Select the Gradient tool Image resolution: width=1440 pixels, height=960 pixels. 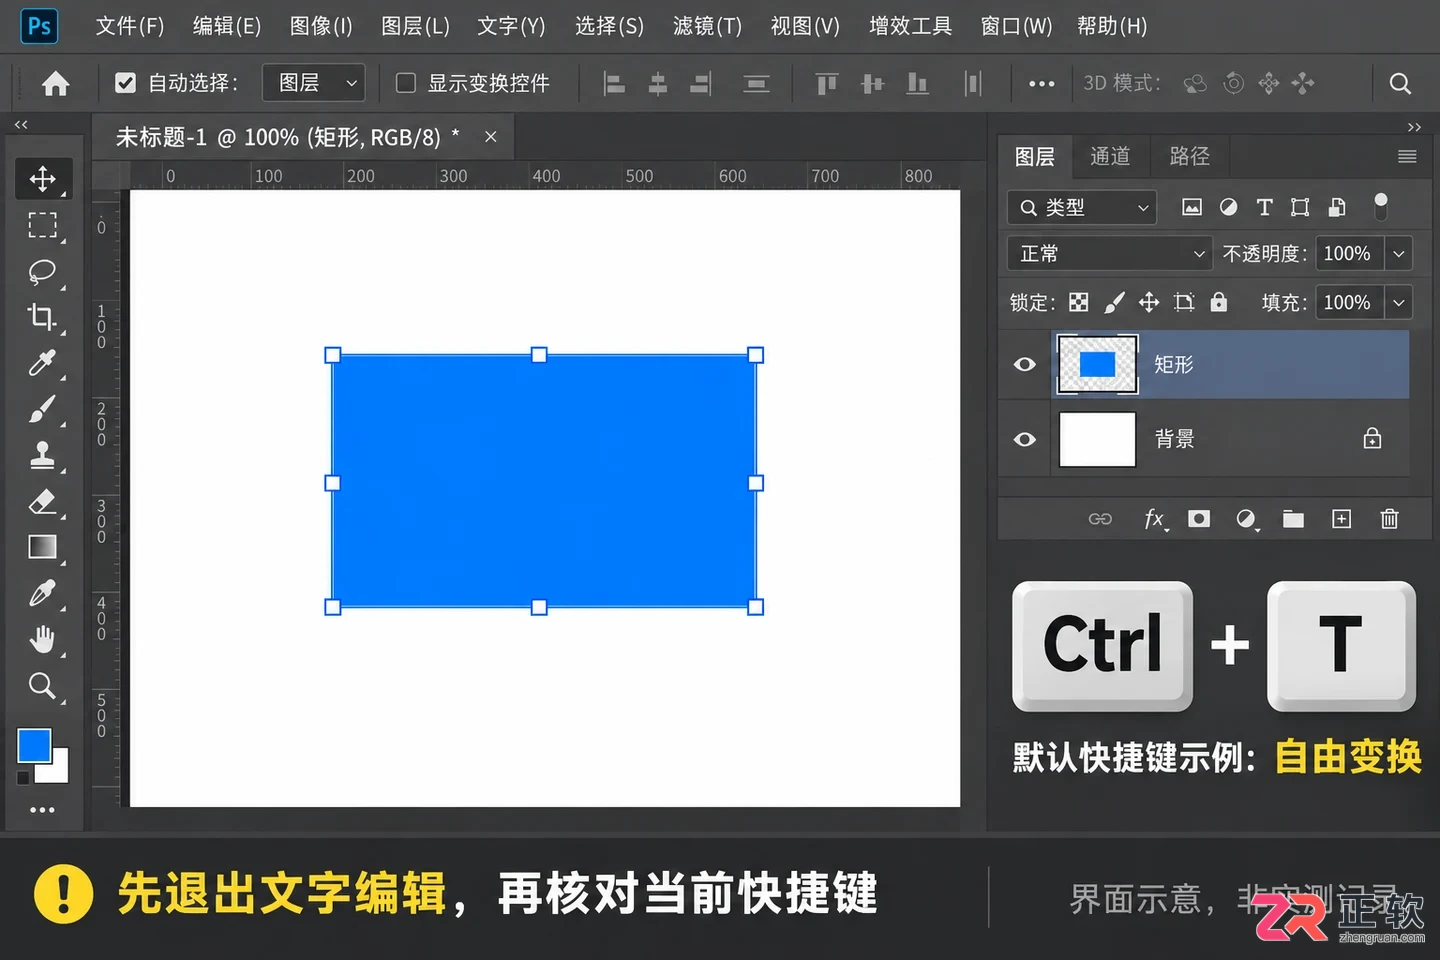(x=42, y=547)
